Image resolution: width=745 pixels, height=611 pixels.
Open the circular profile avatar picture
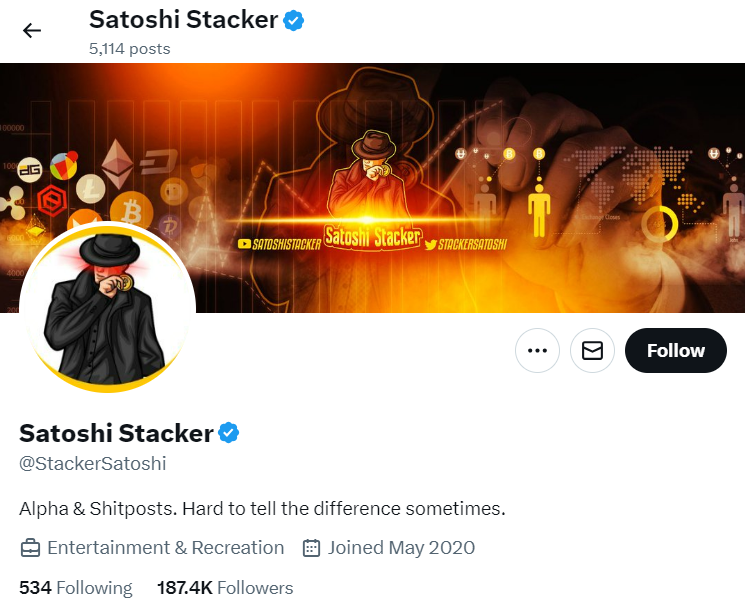107,307
